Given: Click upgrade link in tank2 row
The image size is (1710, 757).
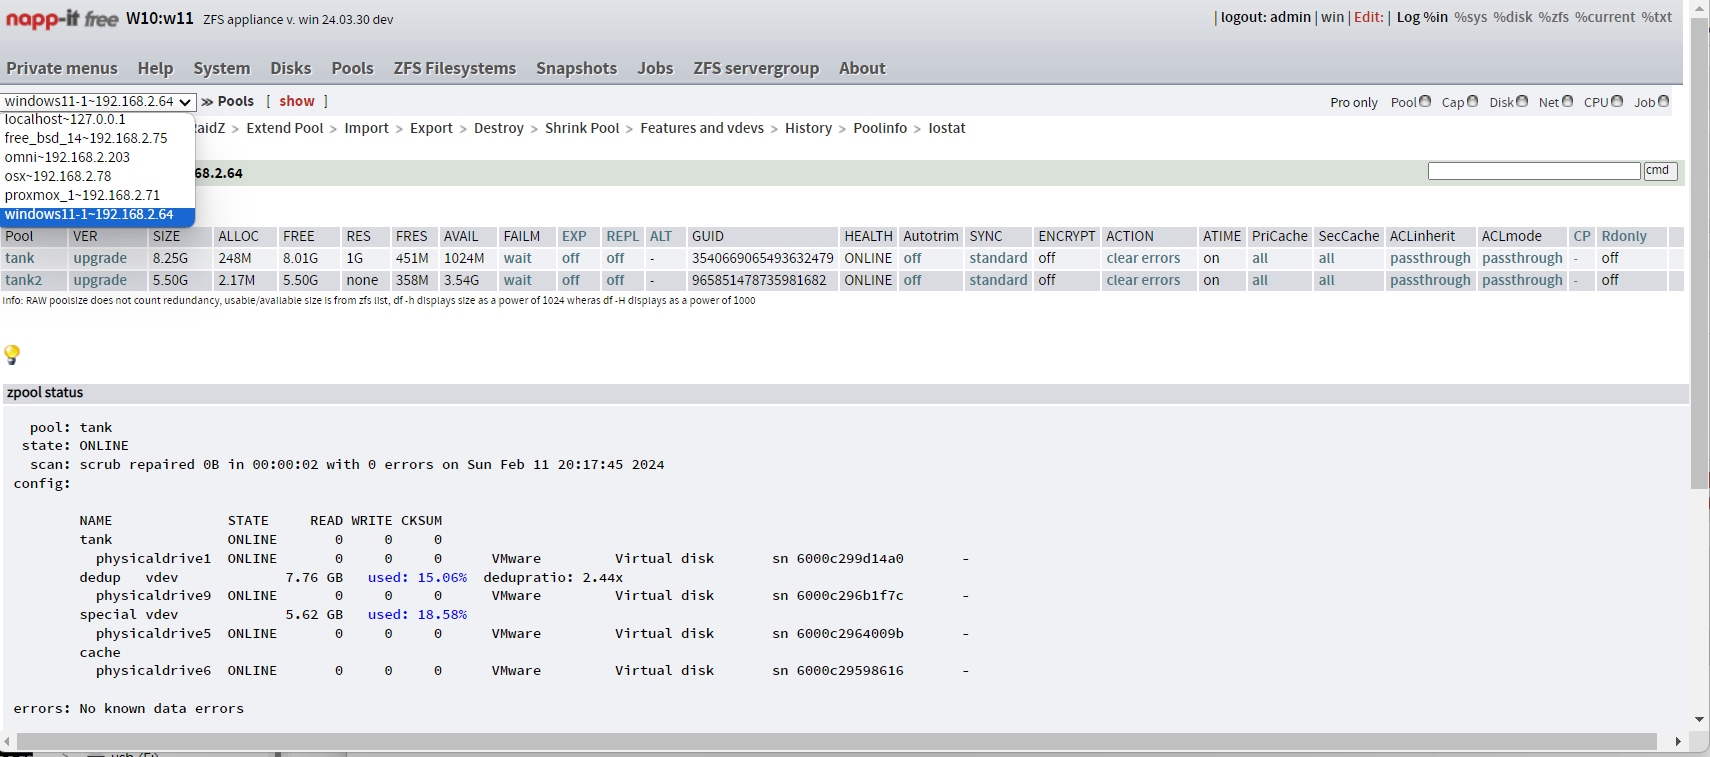Looking at the screenshot, I should 100,280.
